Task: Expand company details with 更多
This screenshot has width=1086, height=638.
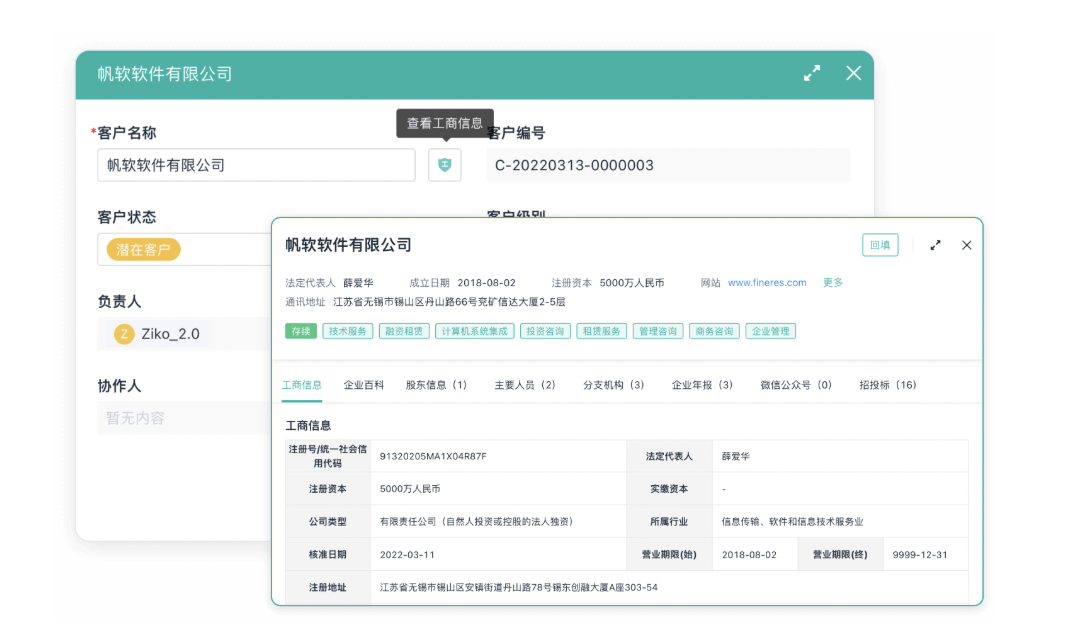Action: click(833, 283)
